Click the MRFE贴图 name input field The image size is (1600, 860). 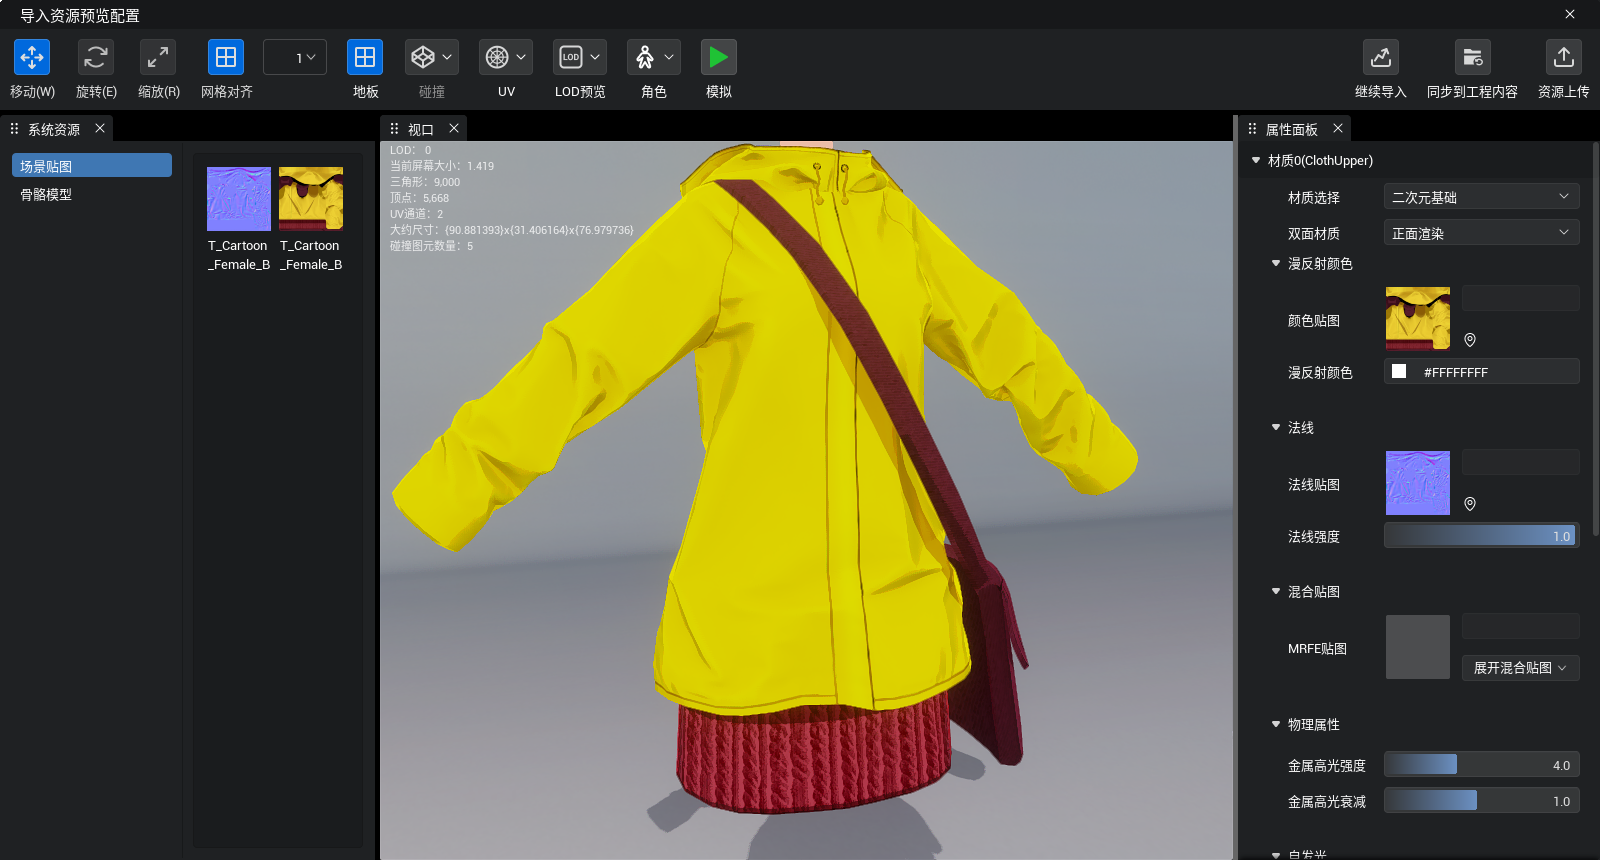point(1521,626)
